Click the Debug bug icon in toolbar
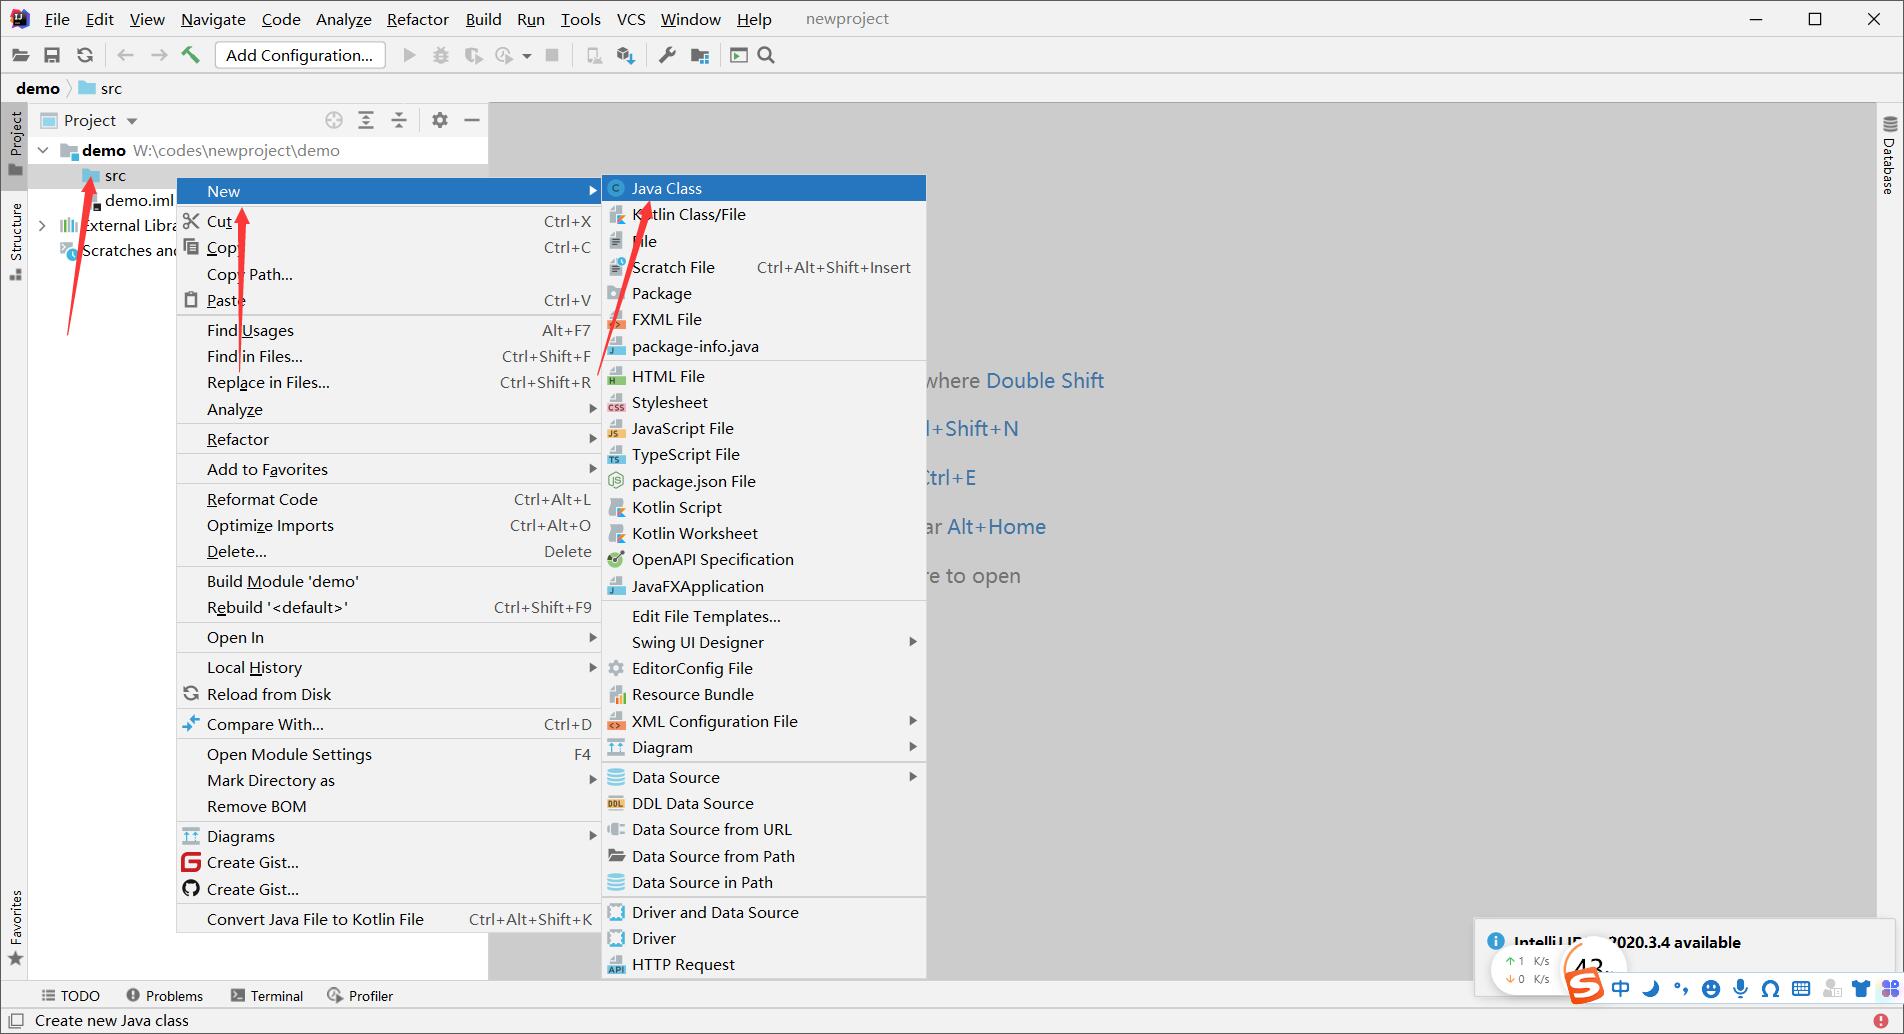Image resolution: width=1904 pixels, height=1034 pixels. 441,56
